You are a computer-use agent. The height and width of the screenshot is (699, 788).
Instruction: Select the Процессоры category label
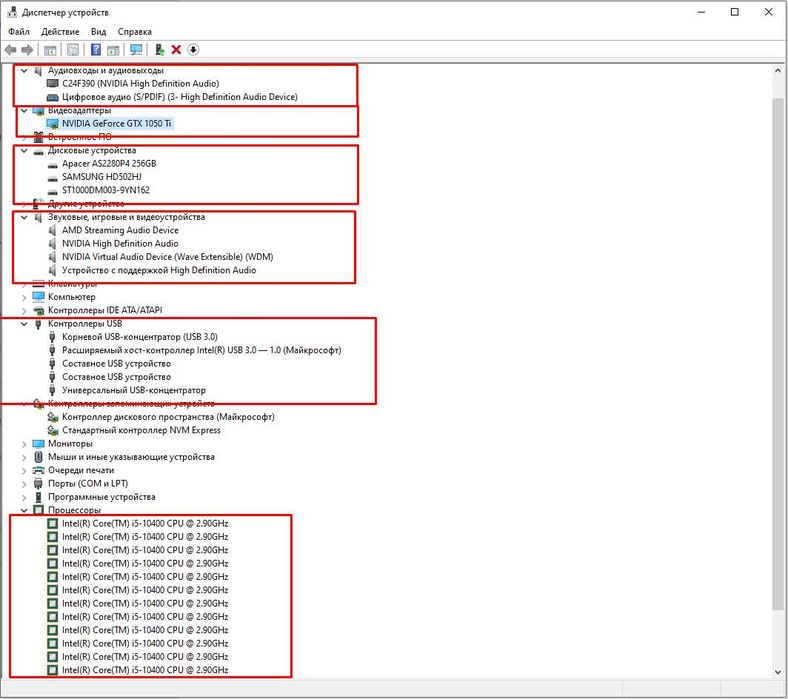coord(74,510)
